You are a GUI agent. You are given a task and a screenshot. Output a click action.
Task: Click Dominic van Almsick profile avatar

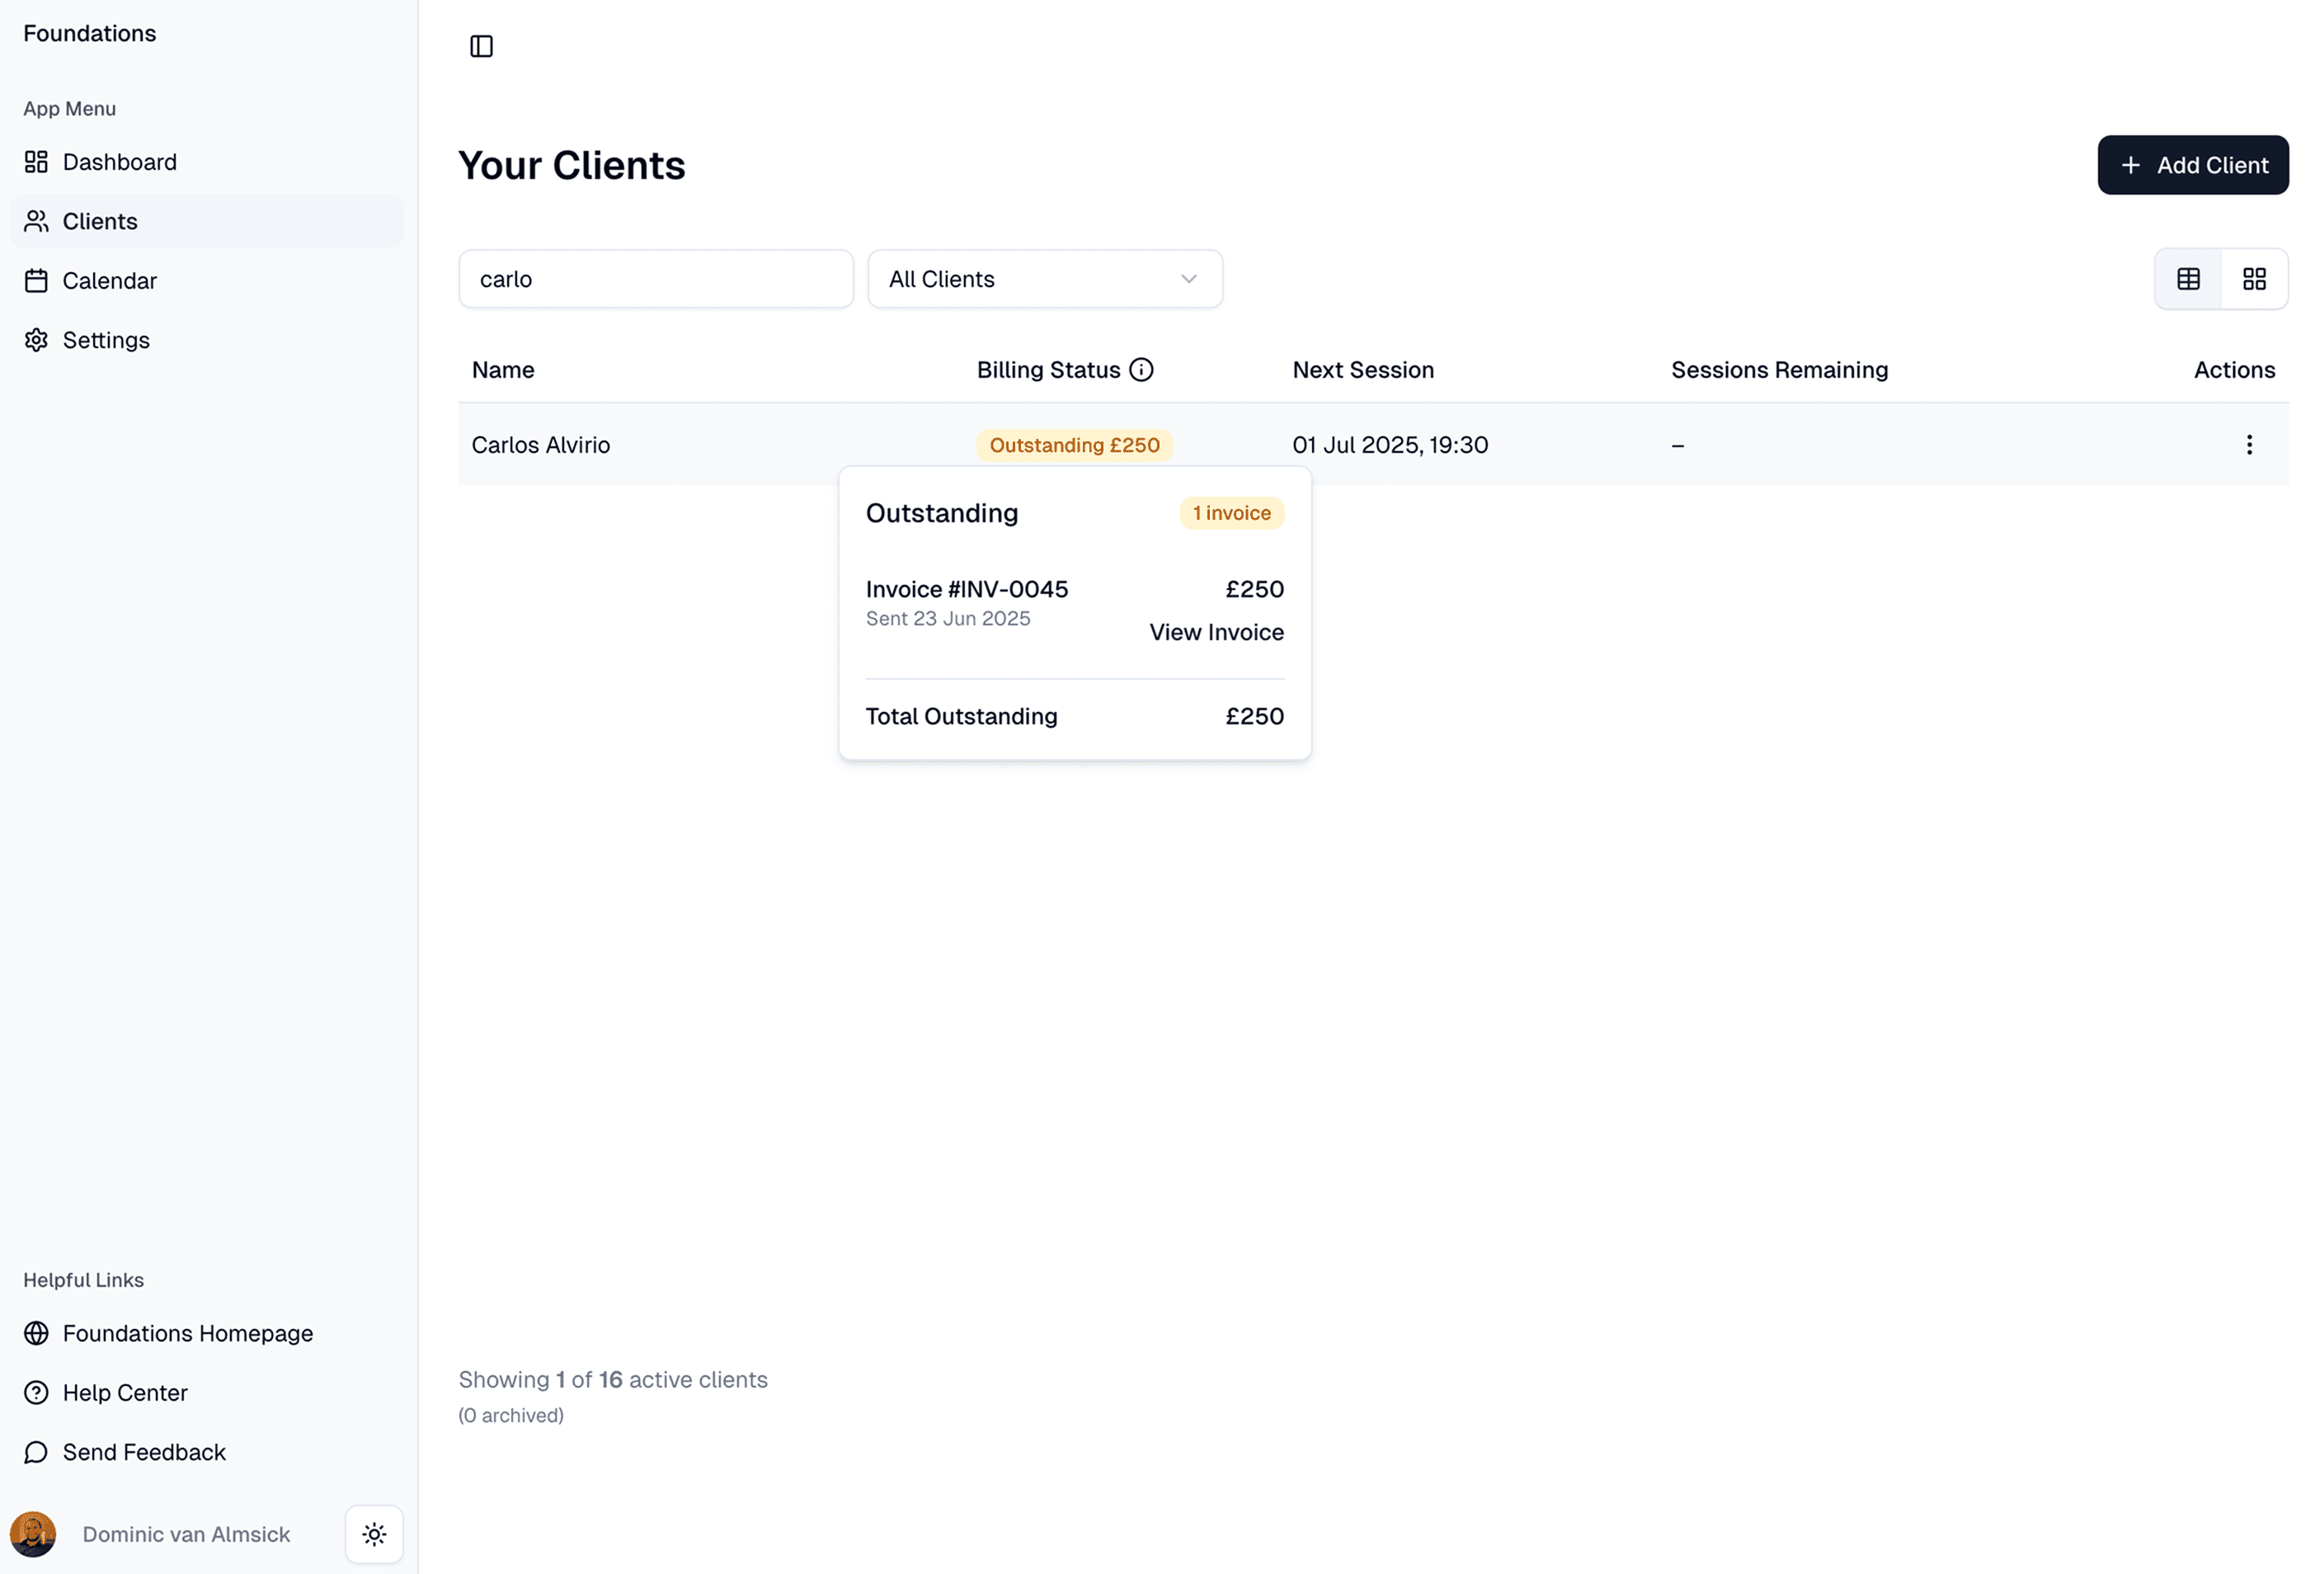(x=33, y=1534)
